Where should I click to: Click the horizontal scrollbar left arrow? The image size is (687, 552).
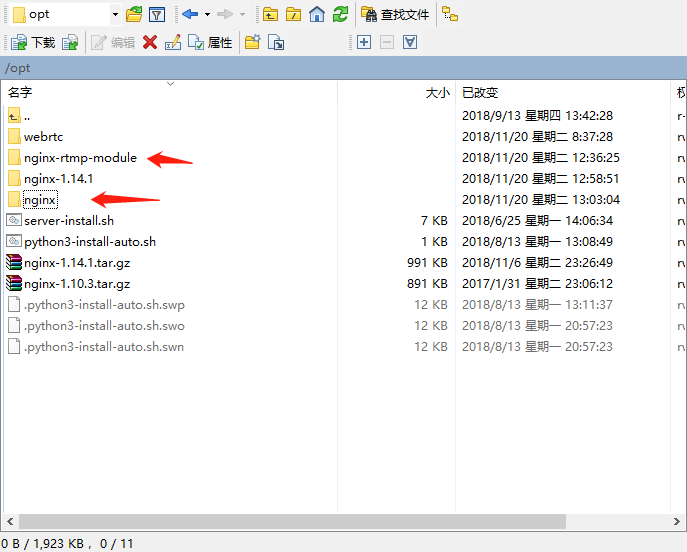[x=10, y=521]
